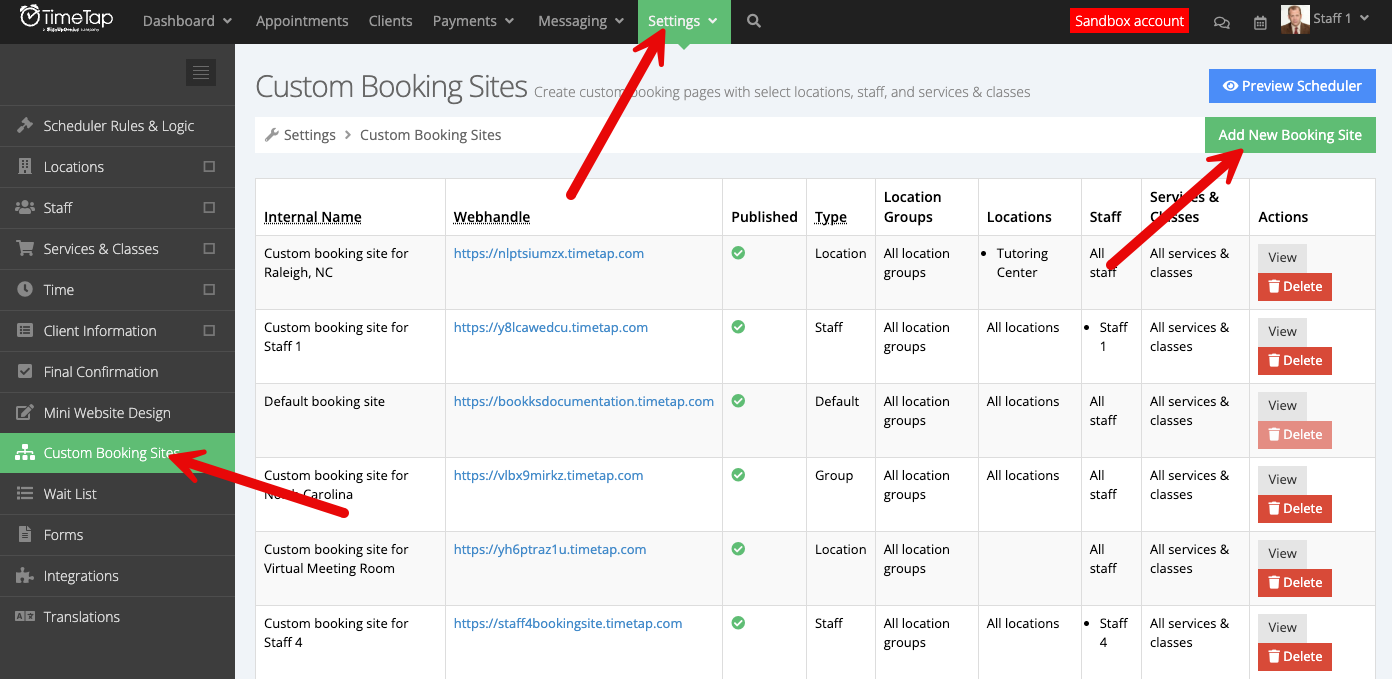1392x679 pixels.
Task: Click the Time clock icon in sidebar
Action: (25, 289)
